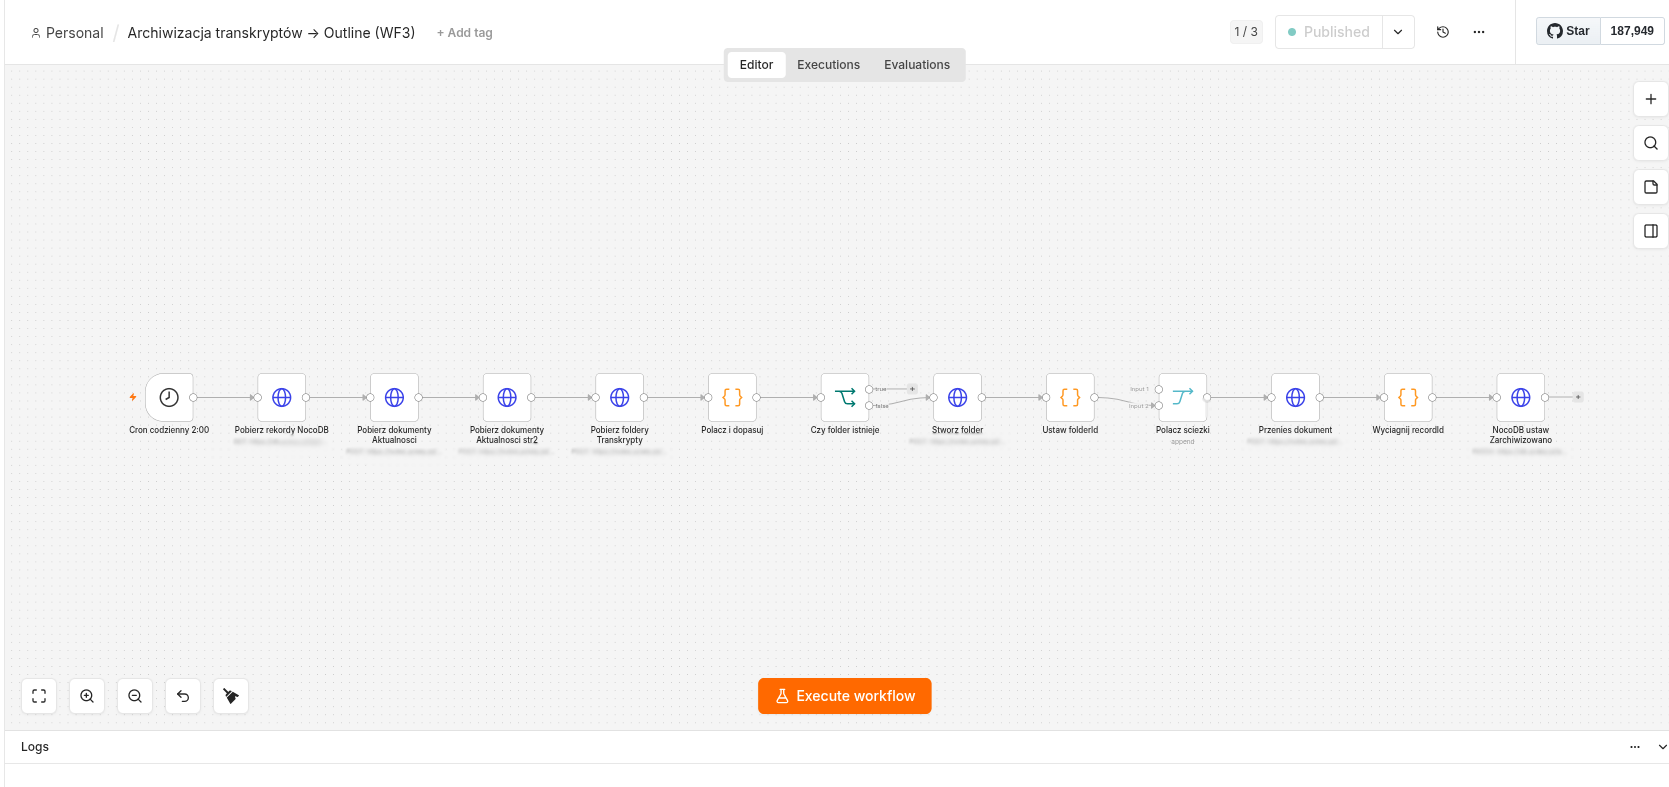The height and width of the screenshot is (787, 1669).
Task: Zoom out on the canvas
Action: tap(135, 696)
